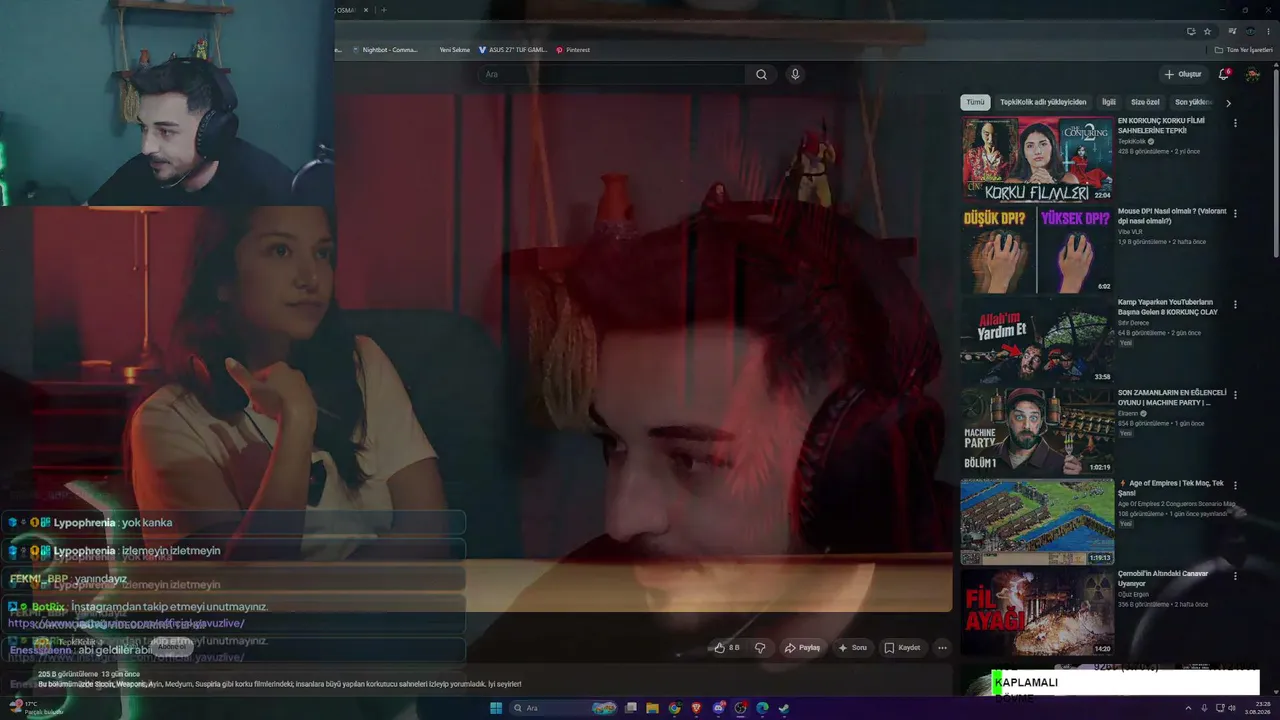Open Steam from the taskbar
This screenshot has height=720, width=1280.
[784, 708]
